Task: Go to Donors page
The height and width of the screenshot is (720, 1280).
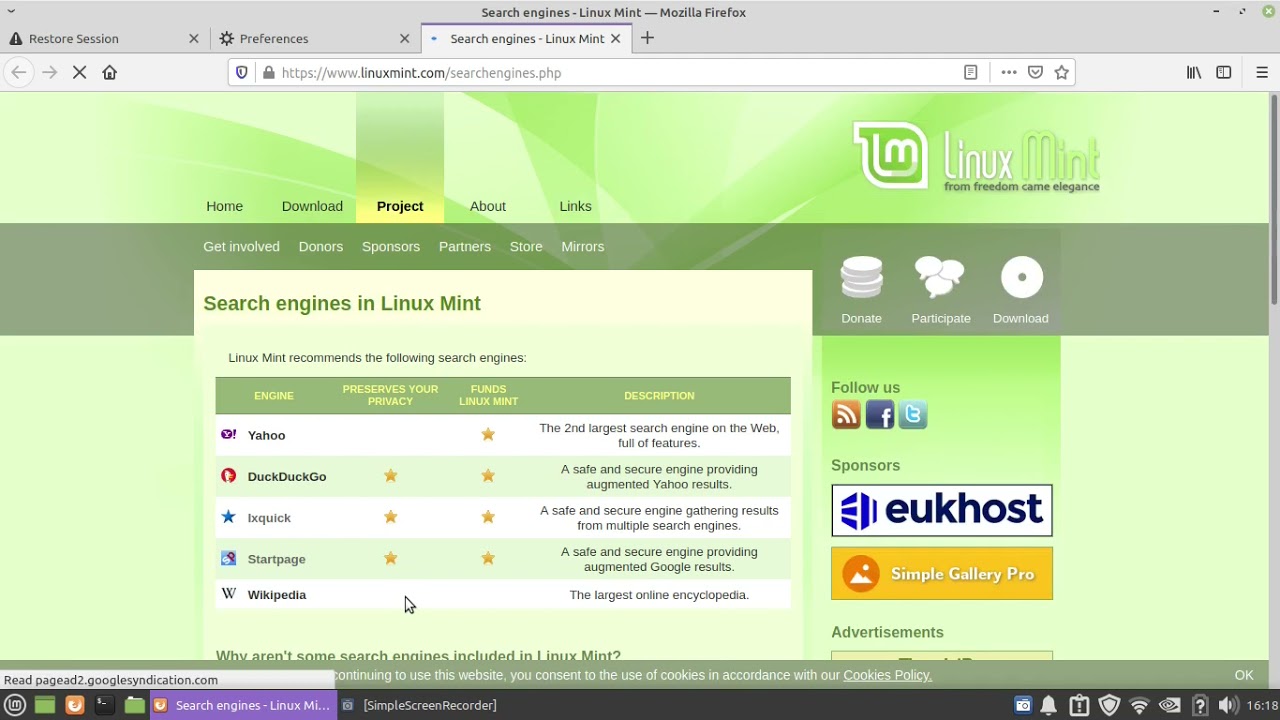Action: [x=320, y=246]
